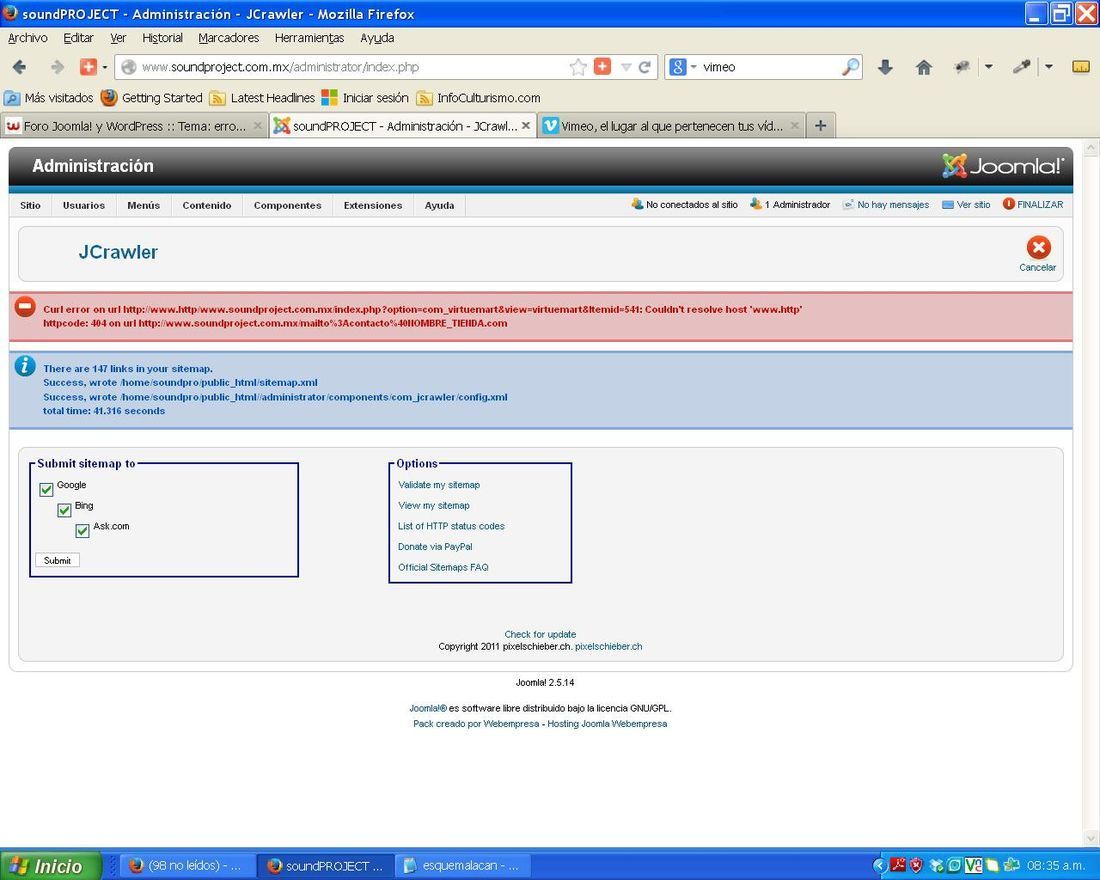Switch to (98 no leídos) taskbar window
1100x880 pixels.
pos(188,866)
